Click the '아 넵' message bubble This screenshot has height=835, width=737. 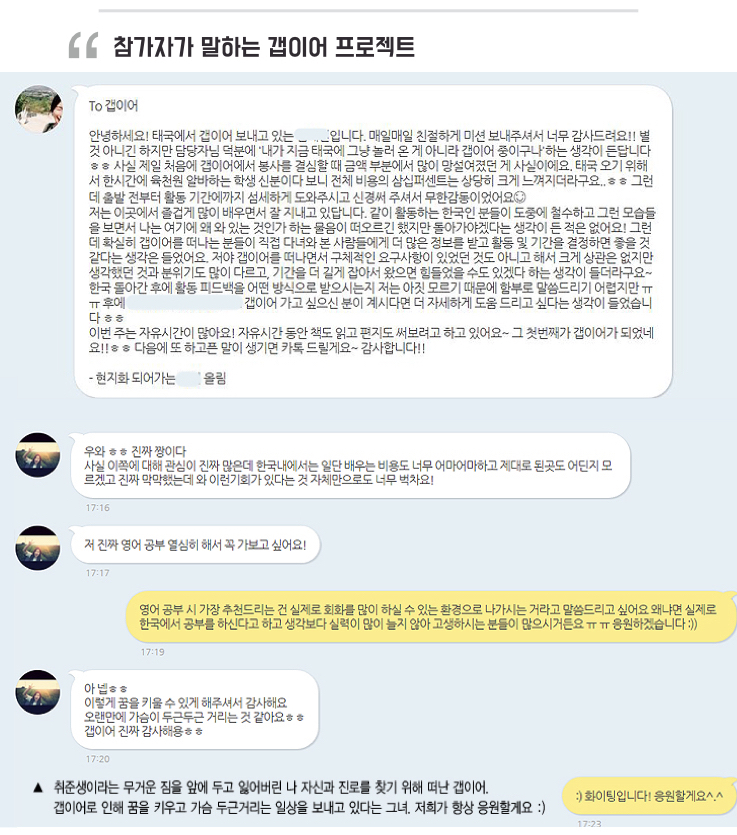click(x=194, y=710)
